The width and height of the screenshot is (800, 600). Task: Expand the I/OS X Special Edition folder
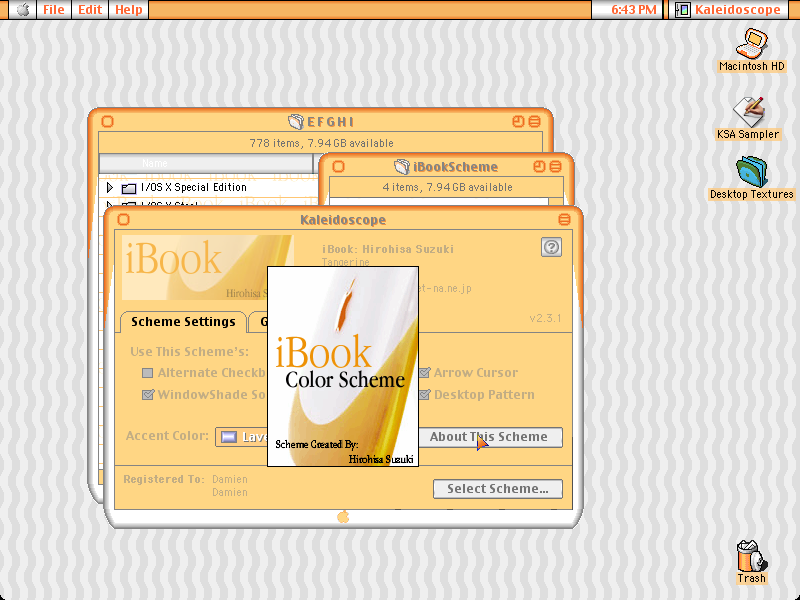point(110,188)
